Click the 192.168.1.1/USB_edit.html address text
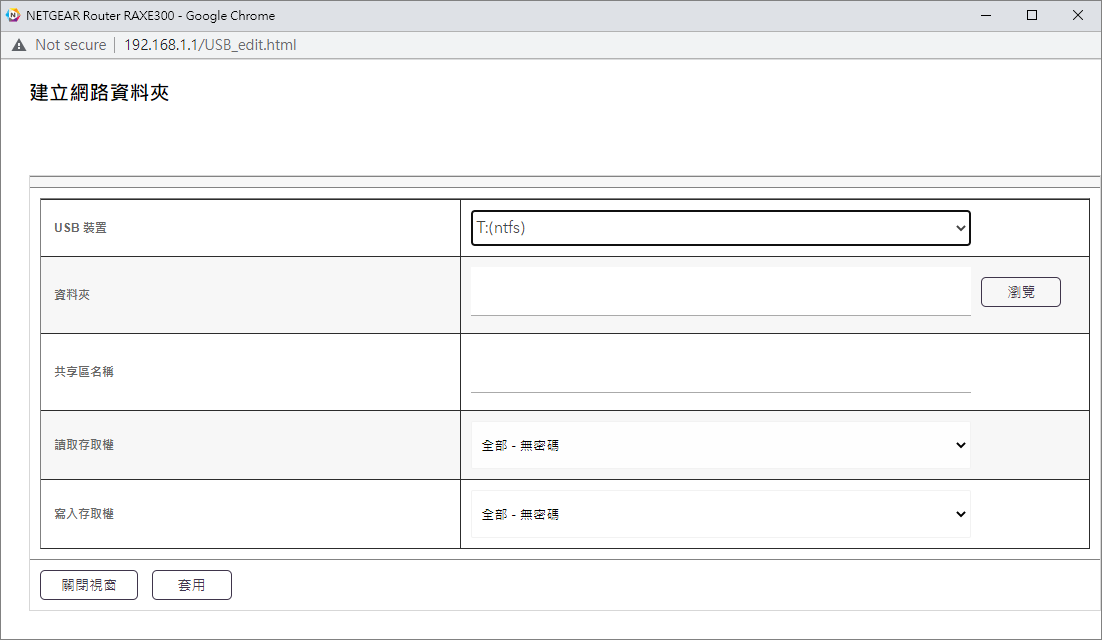 (x=210, y=45)
